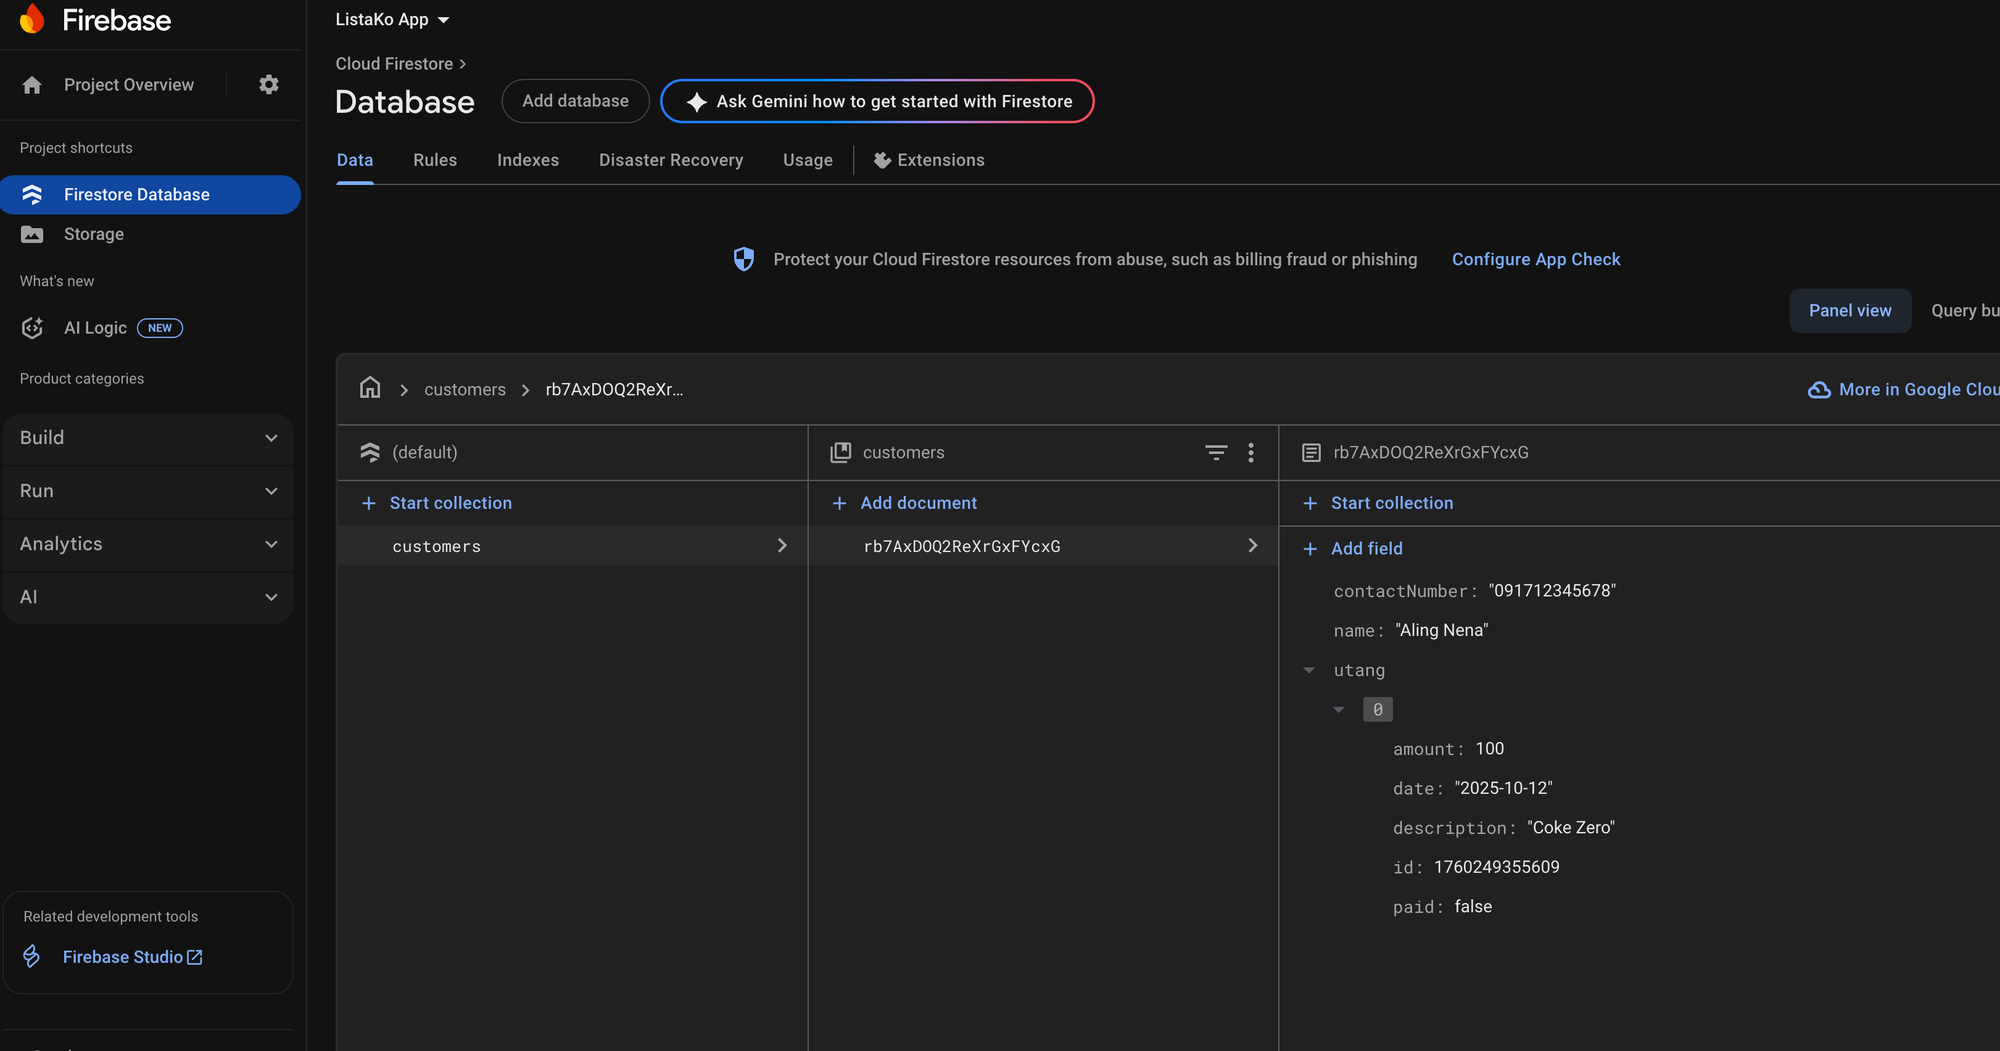Screen dimensions: 2000x1051
Task: Collapse index 0 of utang array
Action: click(1338, 710)
